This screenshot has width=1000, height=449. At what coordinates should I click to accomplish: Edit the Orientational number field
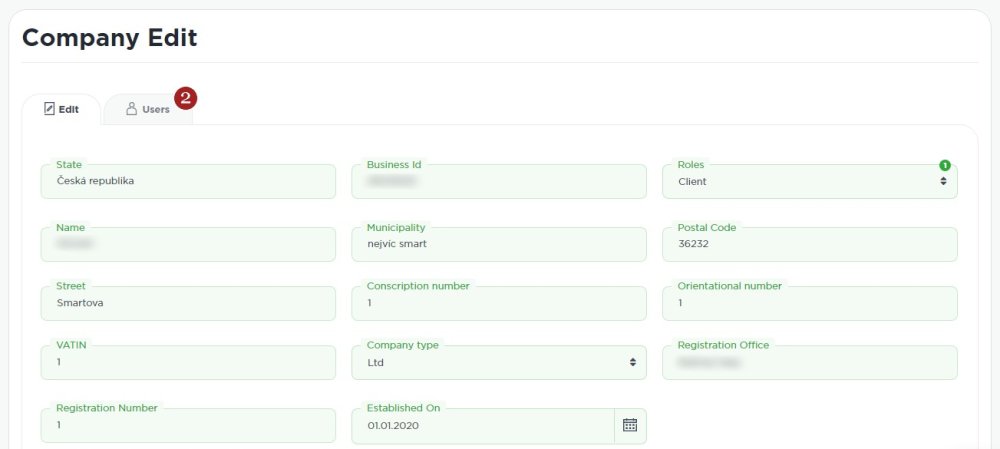click(x=810, y=302)
